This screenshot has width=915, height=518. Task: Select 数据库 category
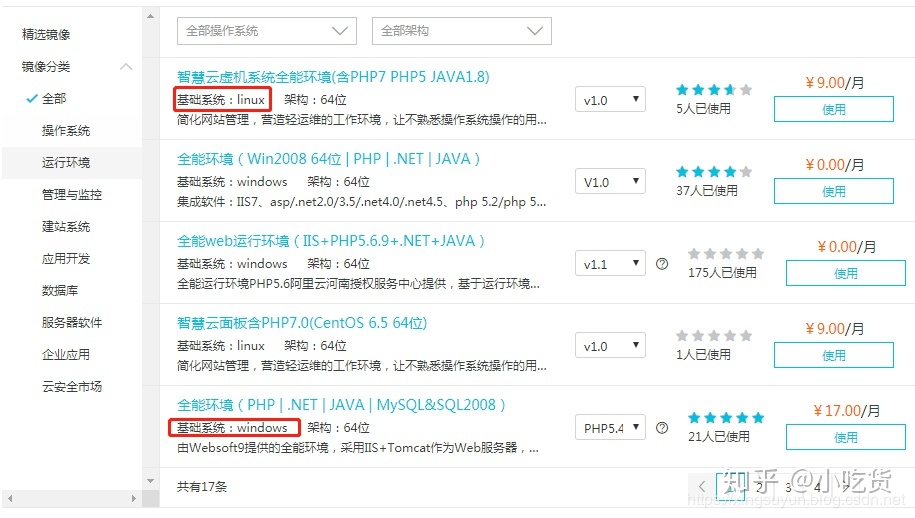(x=60, y=290)
